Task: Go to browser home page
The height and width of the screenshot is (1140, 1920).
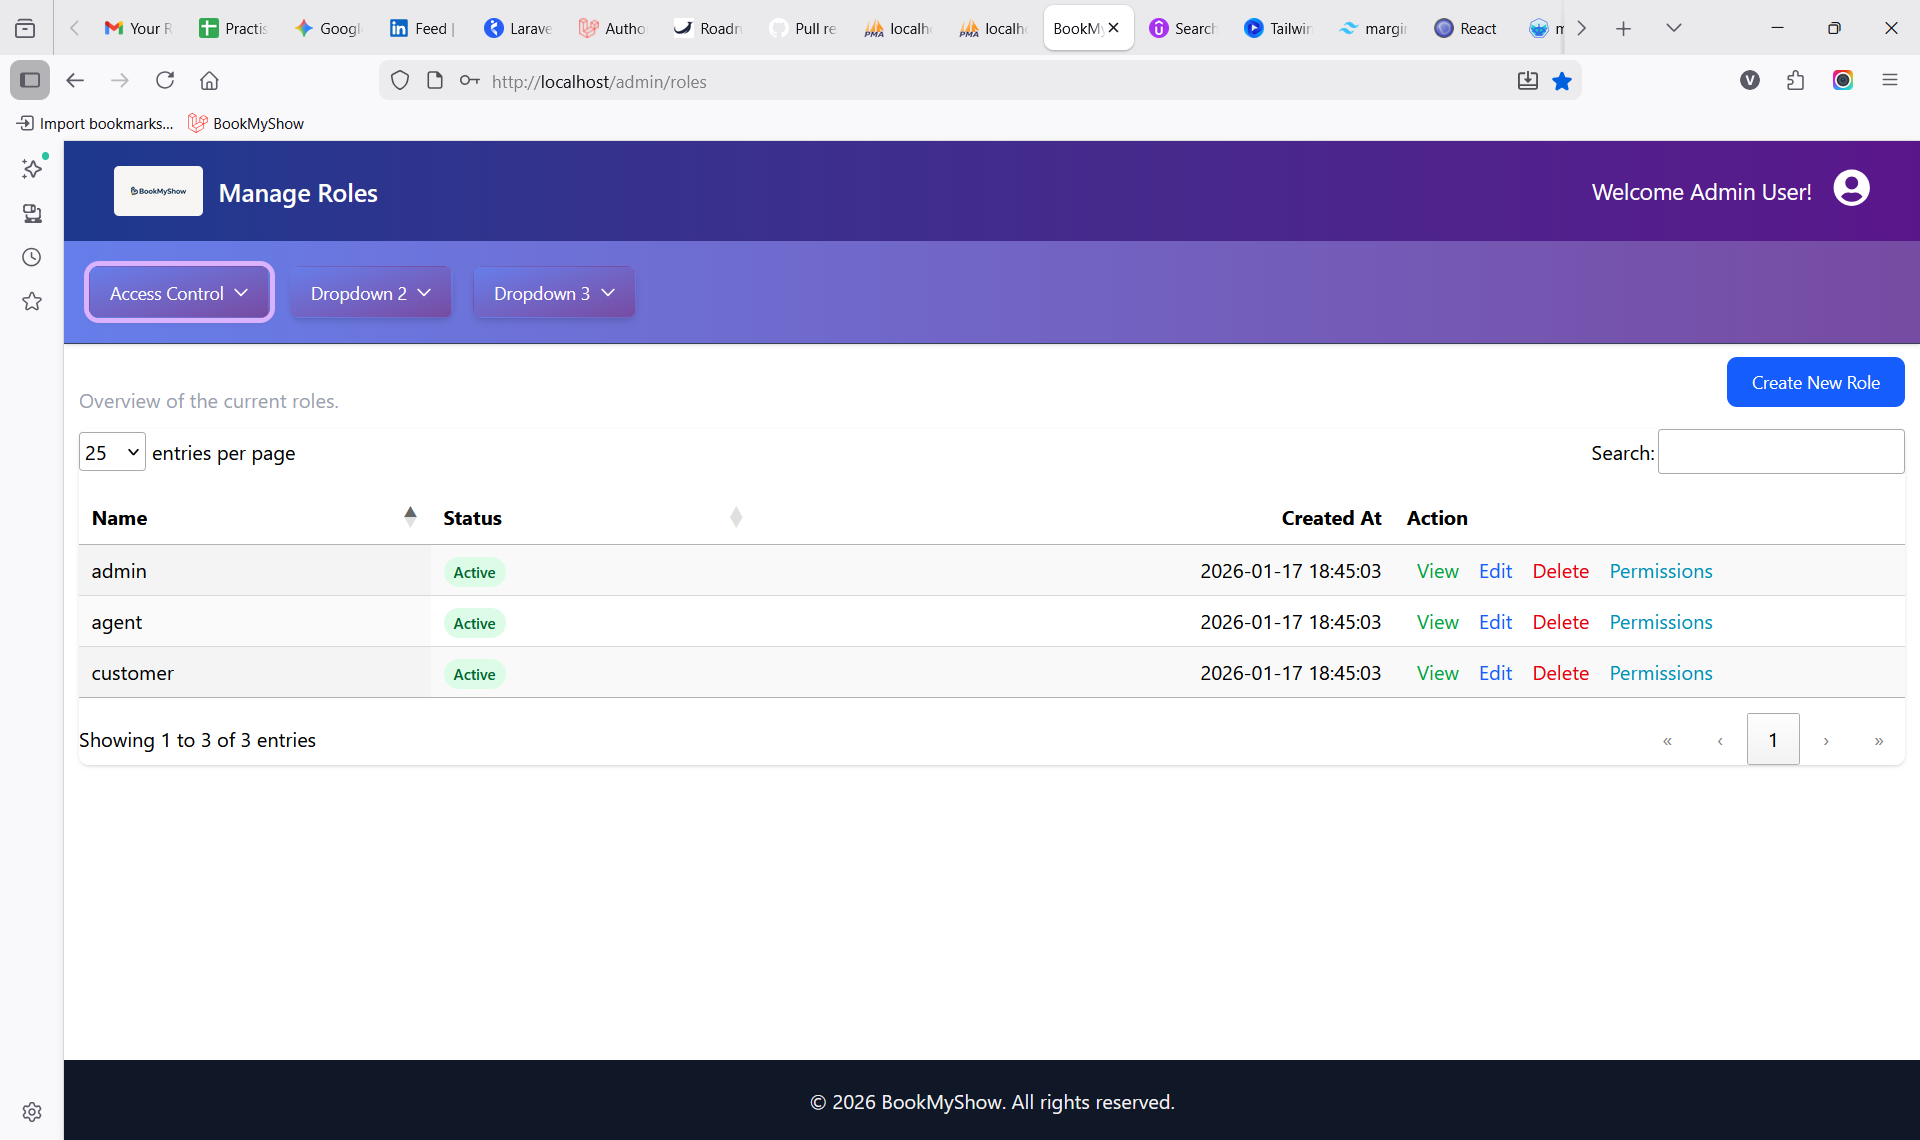Action: tap(209, 80)
